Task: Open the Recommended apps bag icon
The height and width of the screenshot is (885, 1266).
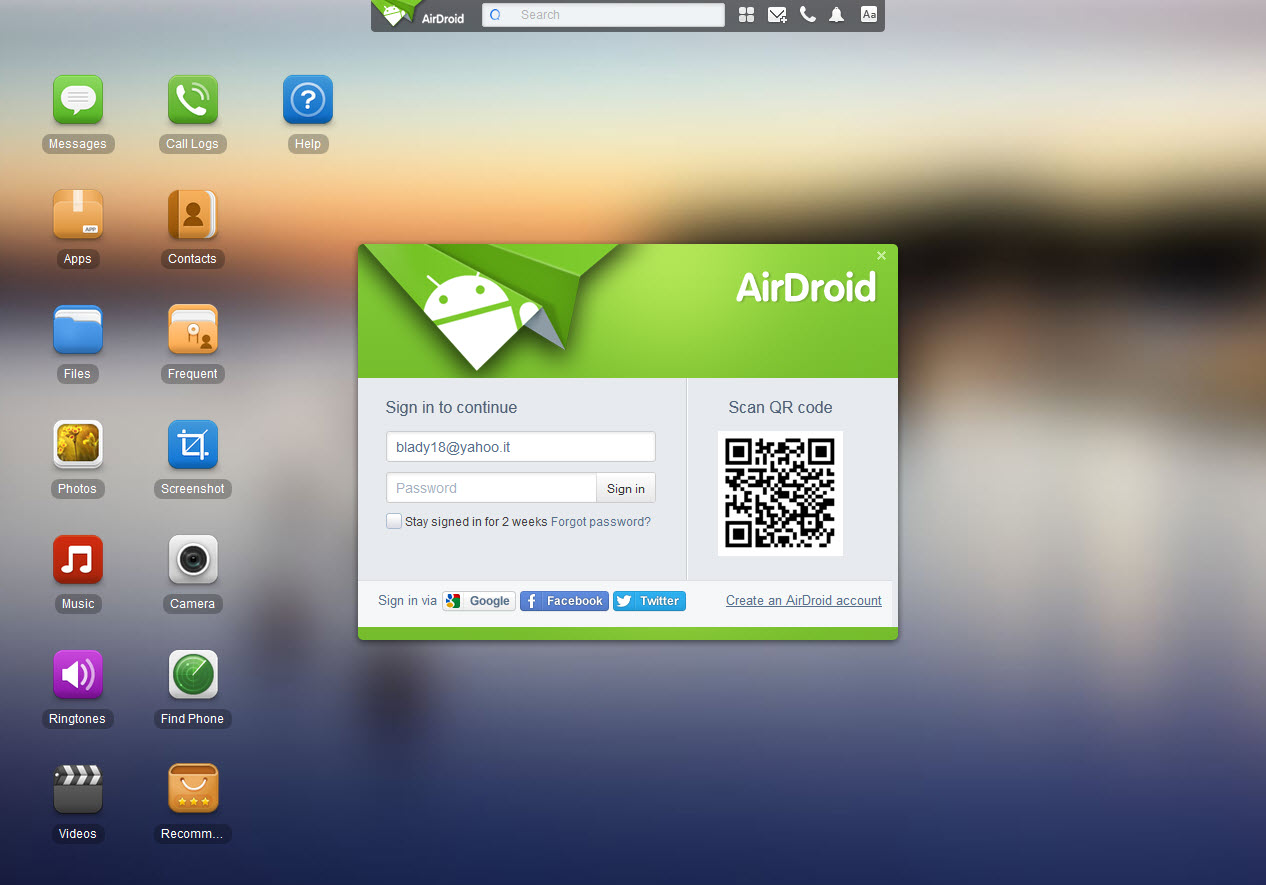Action: (x=193, y=790)
